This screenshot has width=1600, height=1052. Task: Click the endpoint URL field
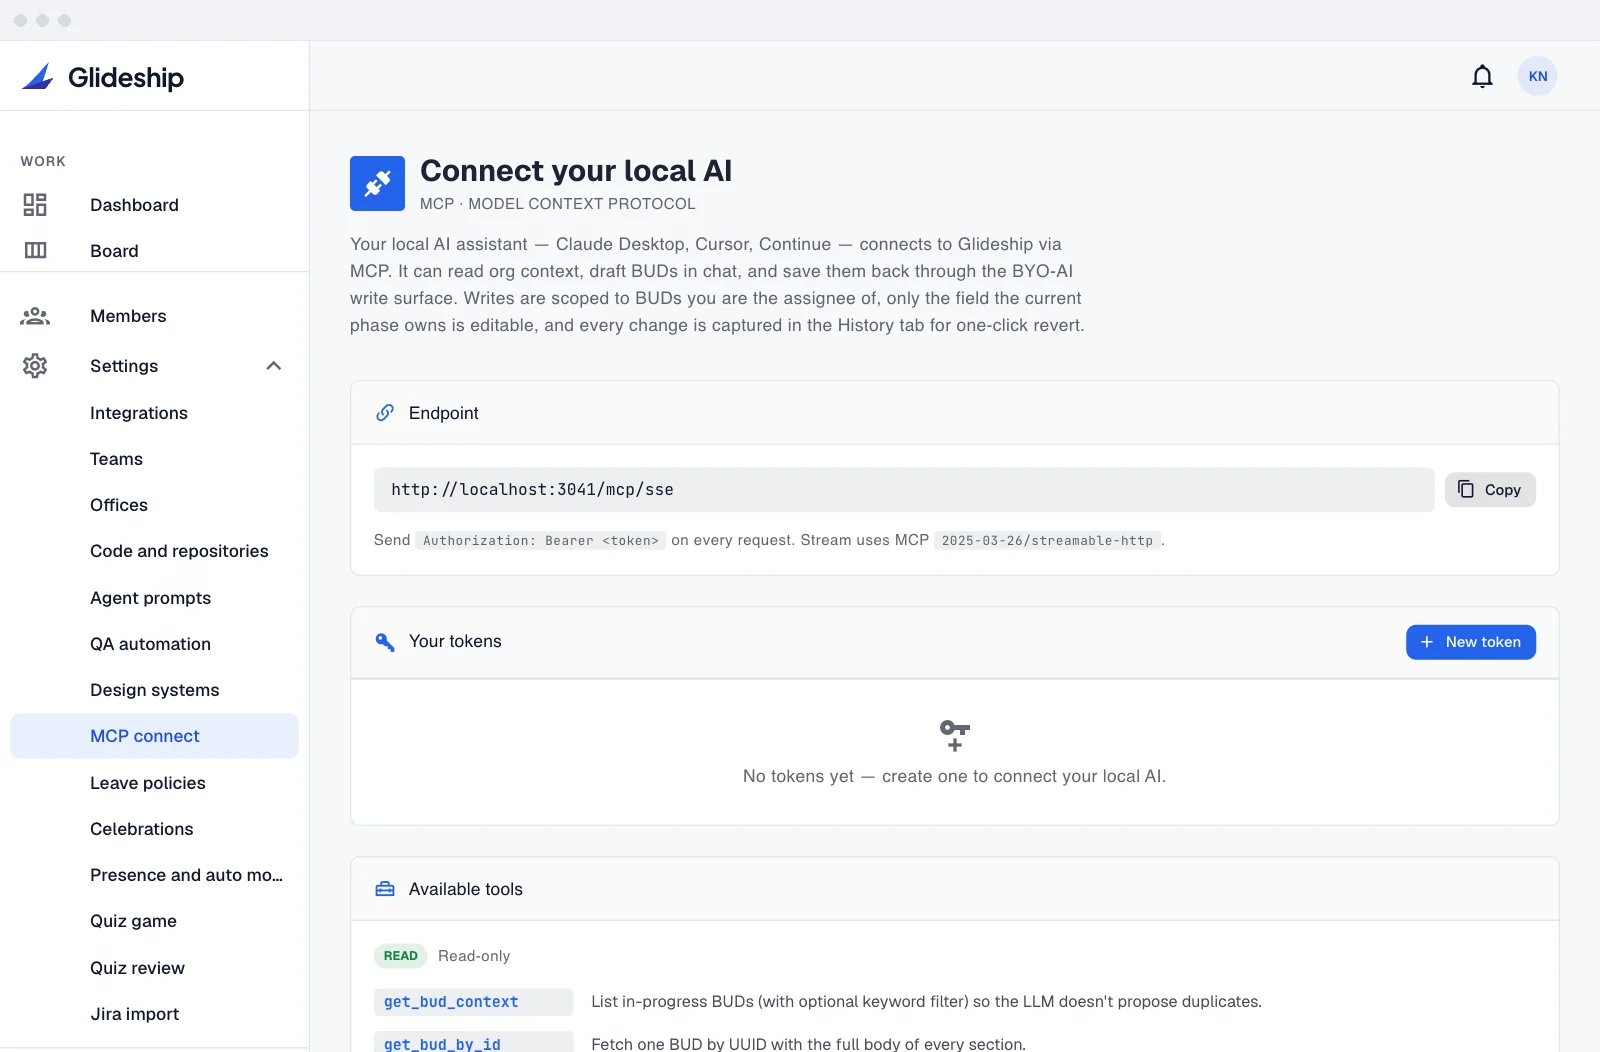[904, 490]
